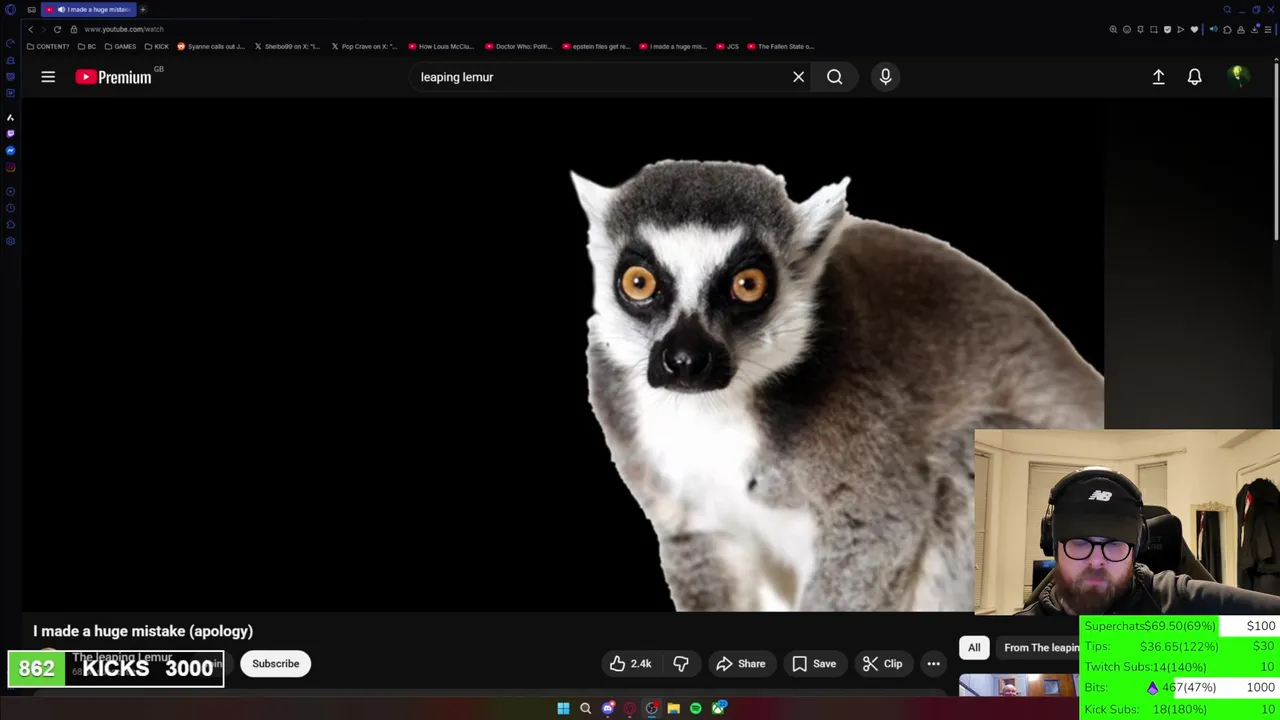Open Messenger in browser sidebar
Screen dimensions: 1280x720
click(10, 150)
